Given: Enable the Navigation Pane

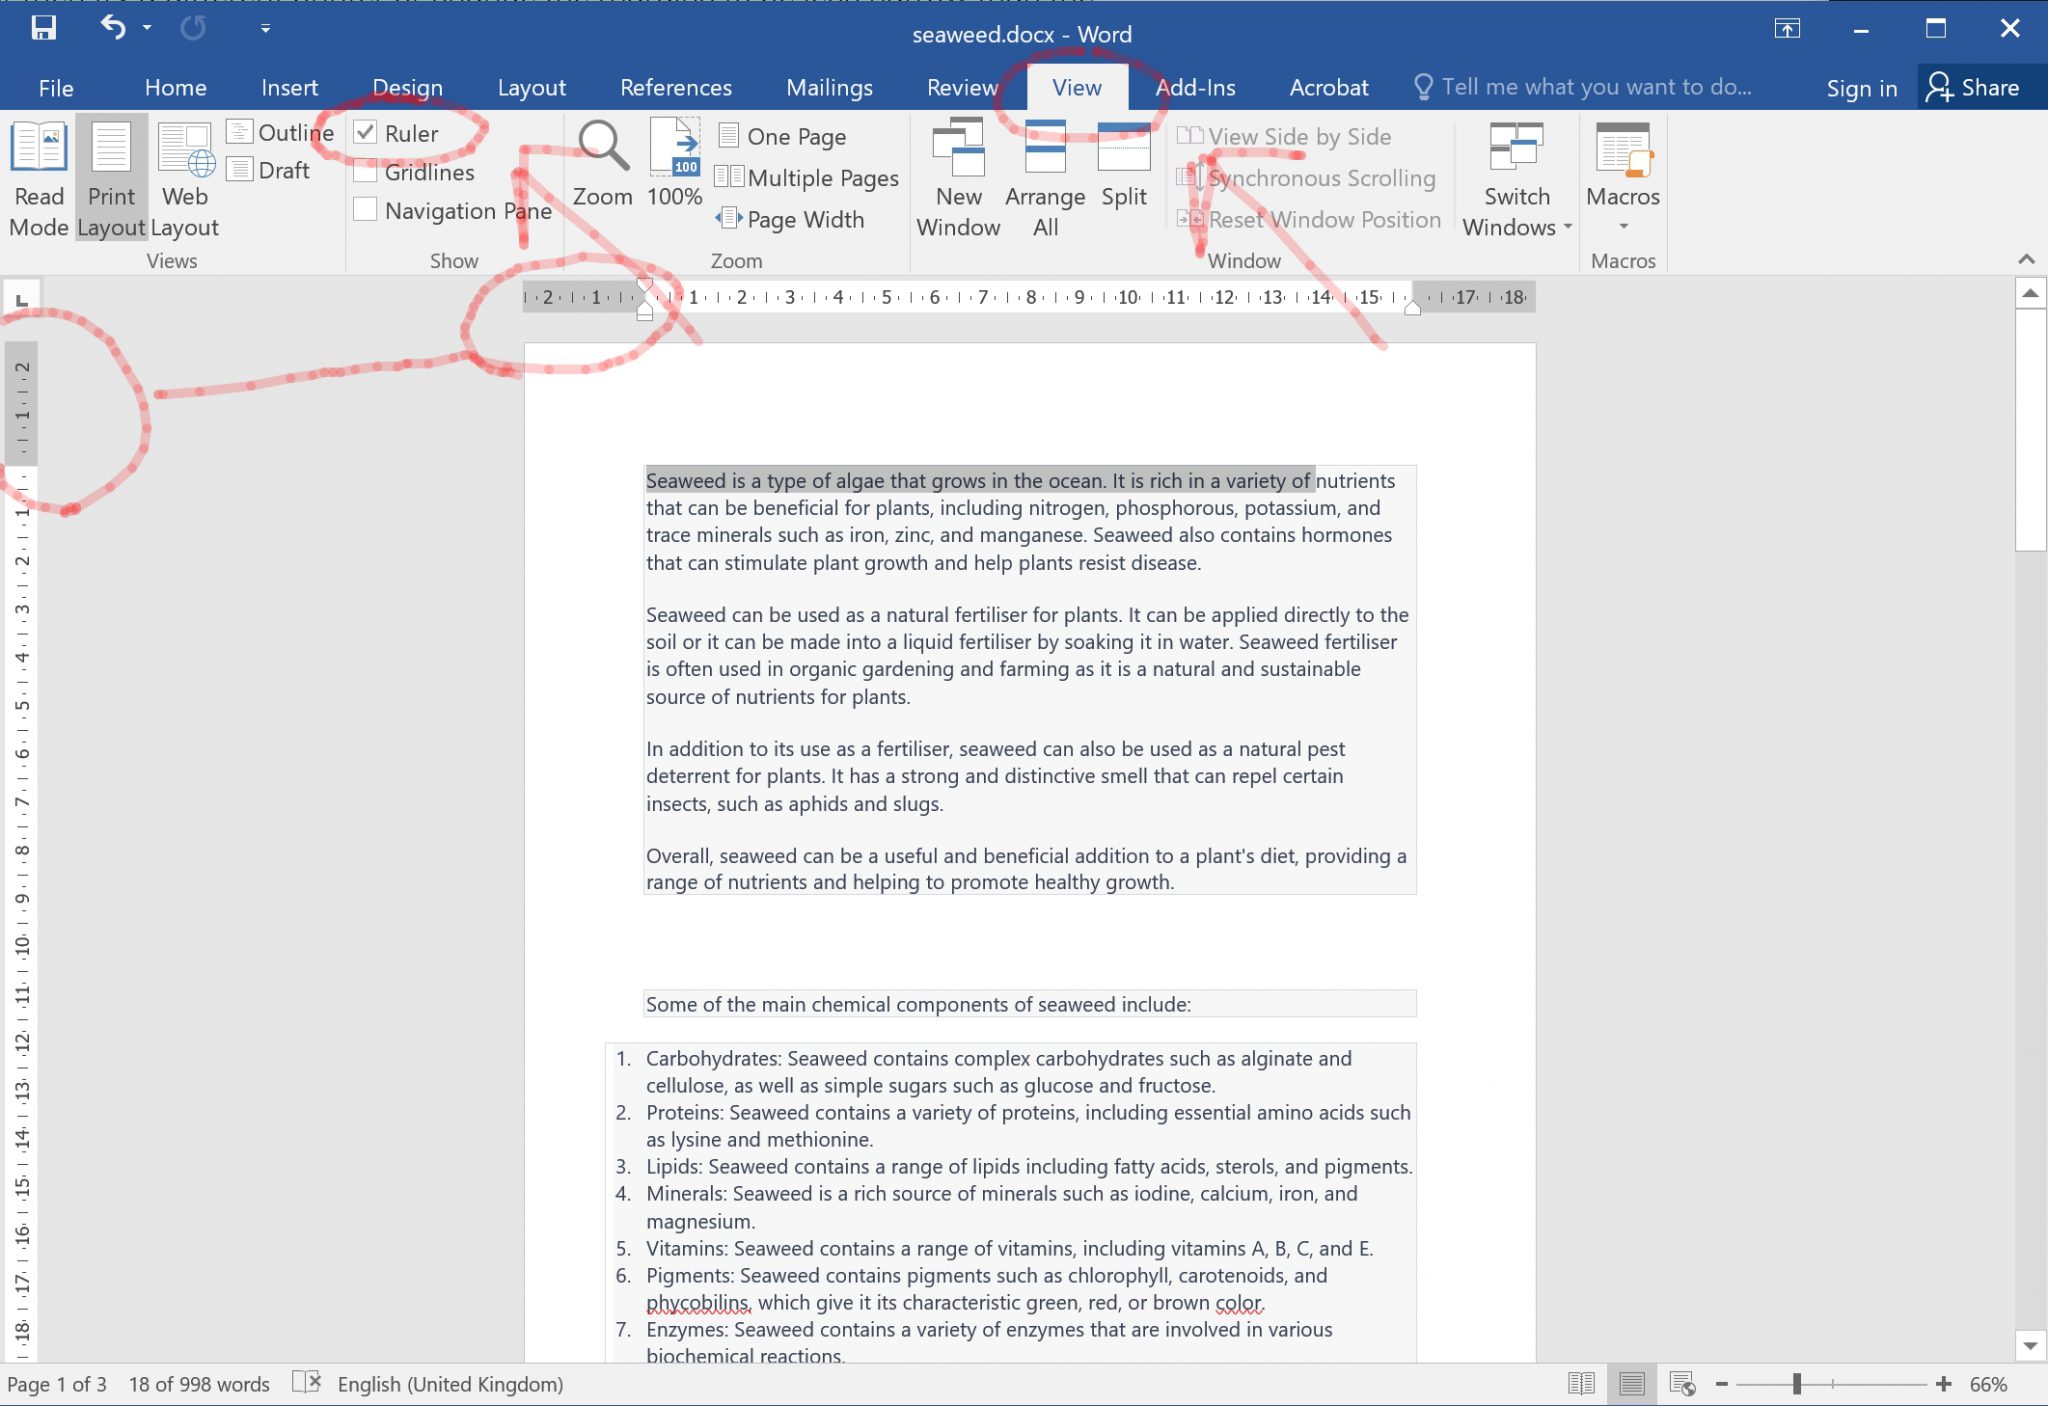Looking at the screenshot, I should (365, 210).
